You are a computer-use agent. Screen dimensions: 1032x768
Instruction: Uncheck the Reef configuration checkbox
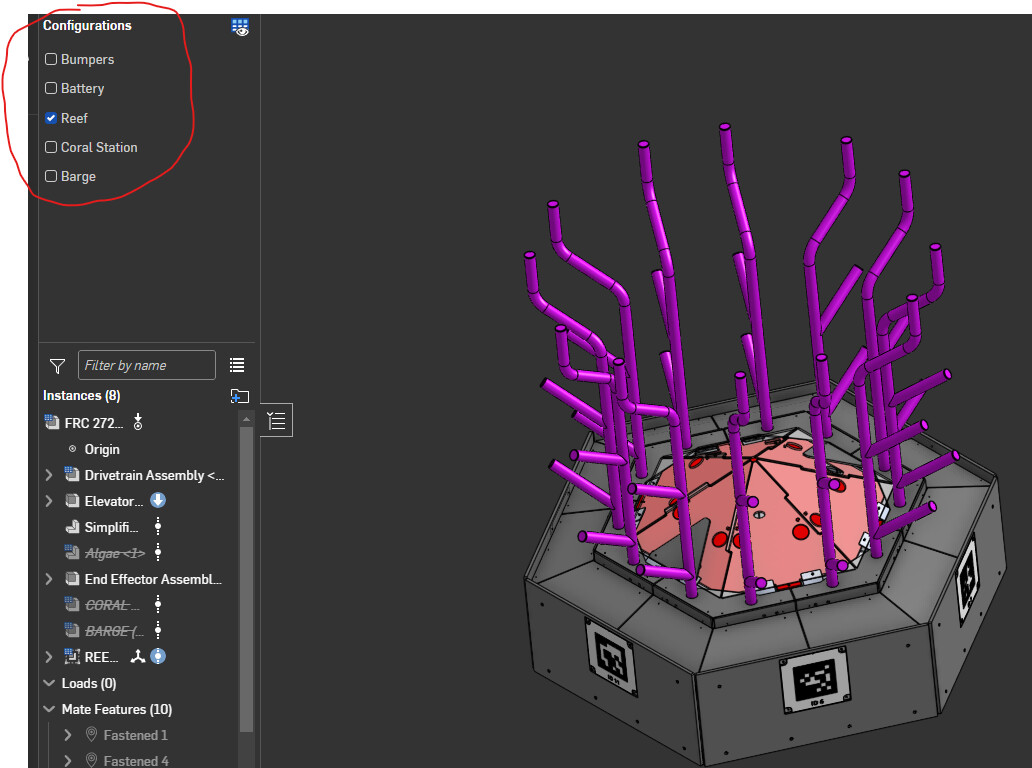[51, 118]
